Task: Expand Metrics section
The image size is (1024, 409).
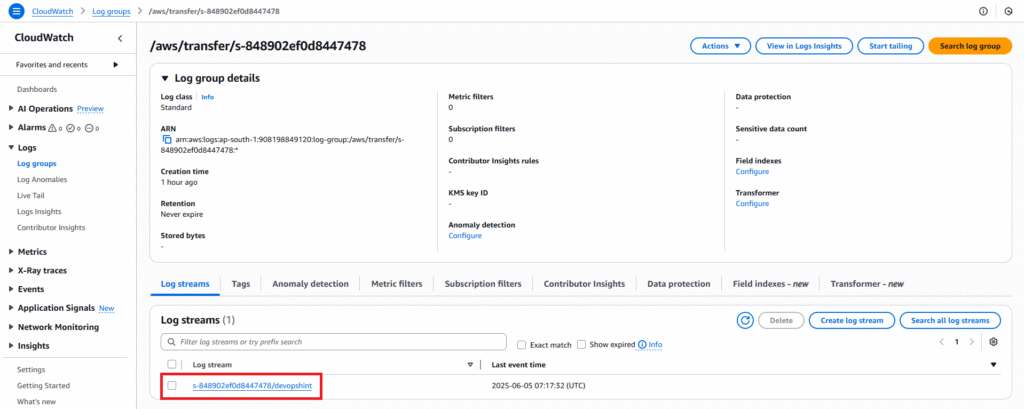Action: (x=11, y=252)
